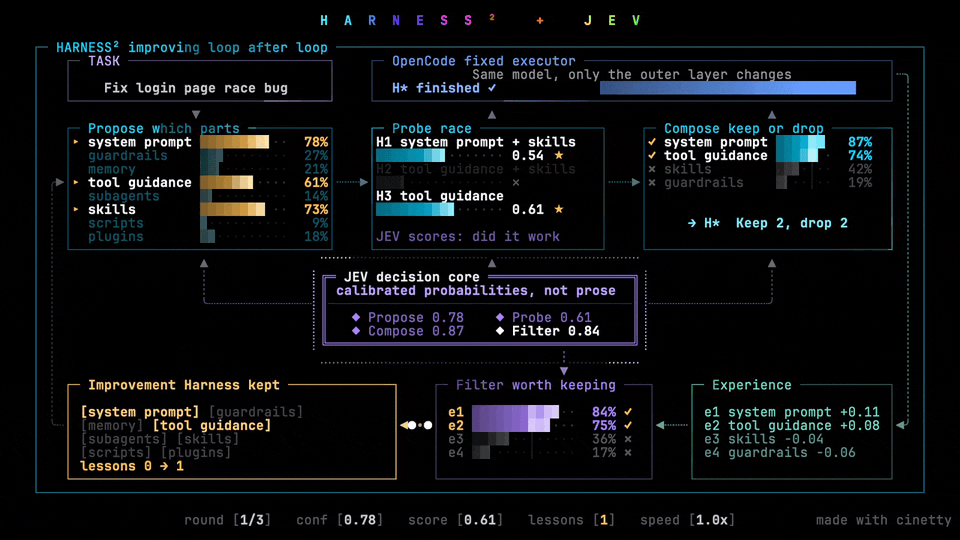Click the H1 system prompt + skills row
The height and width of the screenshot is (540, 960).
[476, 142]
